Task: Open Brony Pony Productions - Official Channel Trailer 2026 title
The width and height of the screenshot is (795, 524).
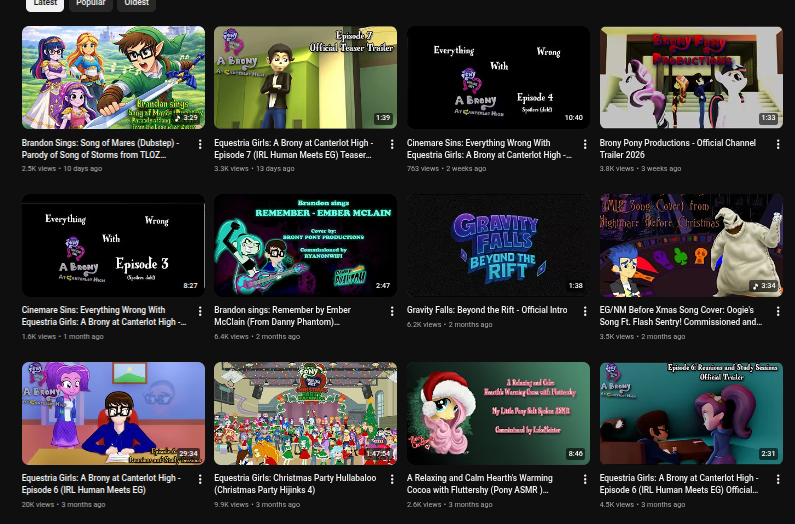Action: pyautogui.click(x=677, y=149)
